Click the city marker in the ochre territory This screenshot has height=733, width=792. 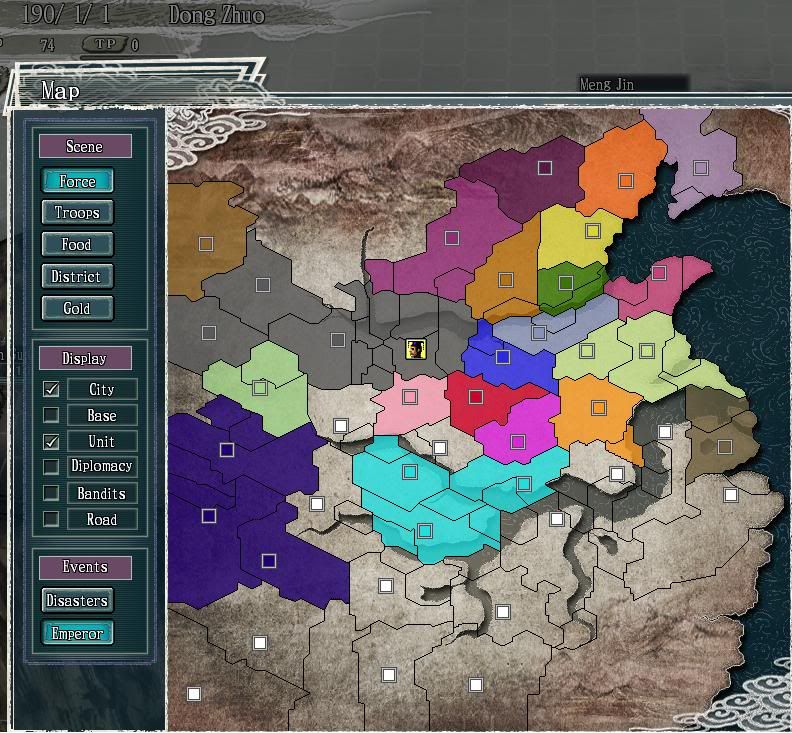506,280
